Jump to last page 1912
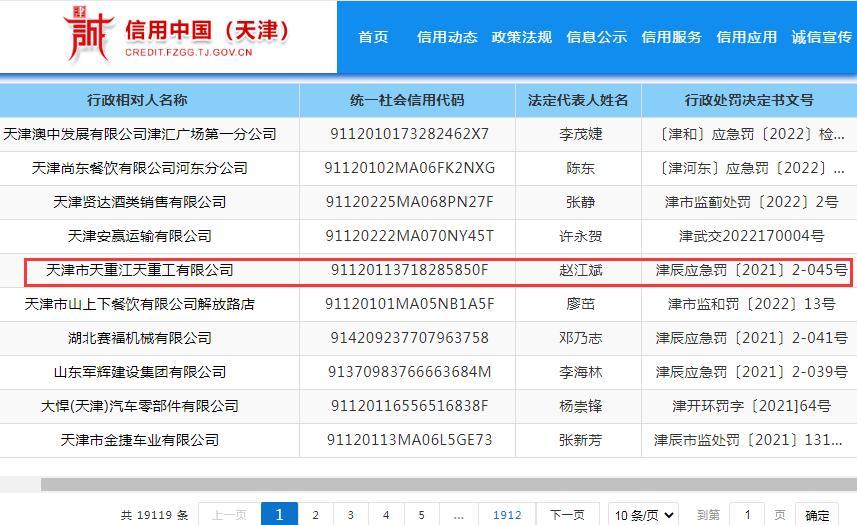Screen dimensions: 857x525 pos(507,515)
